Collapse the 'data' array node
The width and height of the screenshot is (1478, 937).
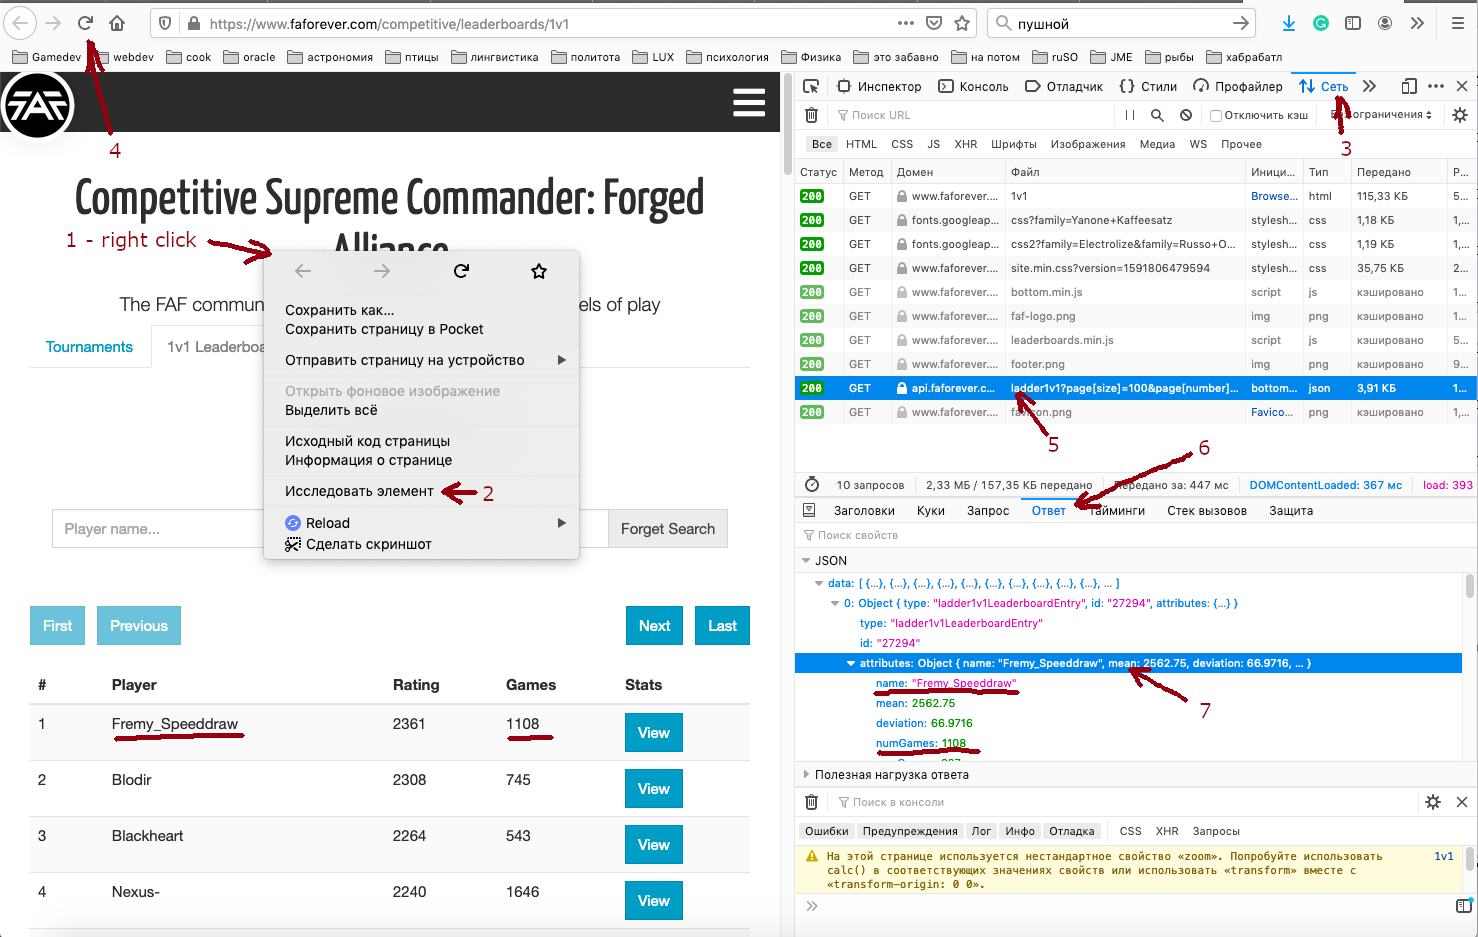[819, 583]
